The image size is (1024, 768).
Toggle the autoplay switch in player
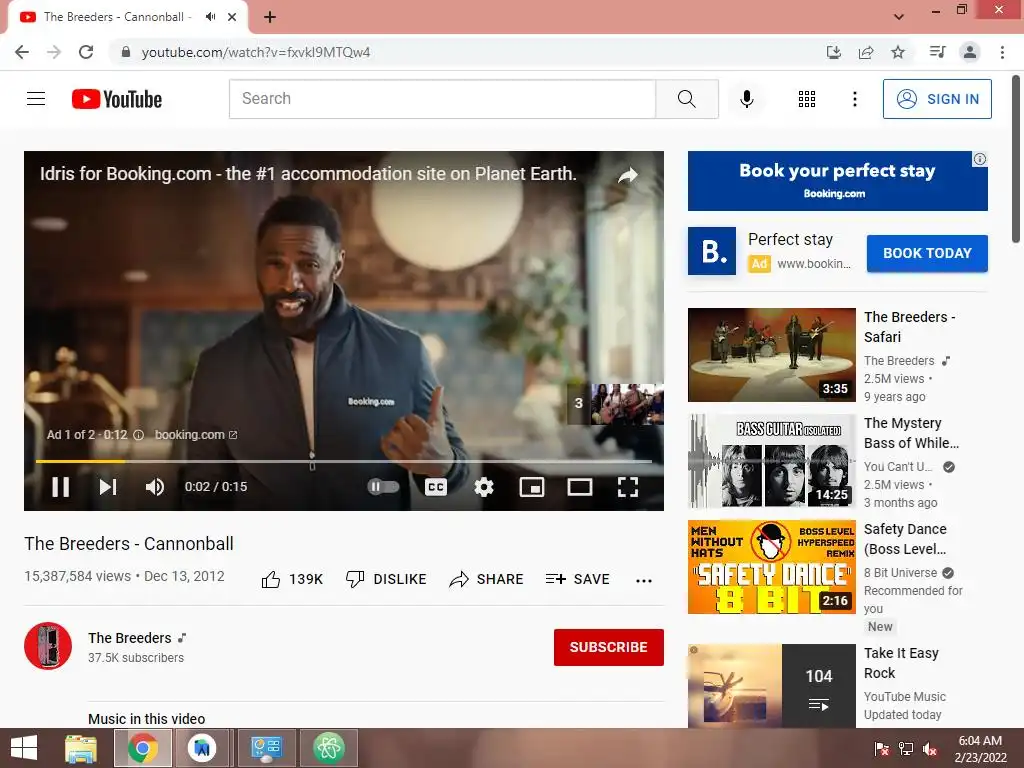tap(383, 487)
